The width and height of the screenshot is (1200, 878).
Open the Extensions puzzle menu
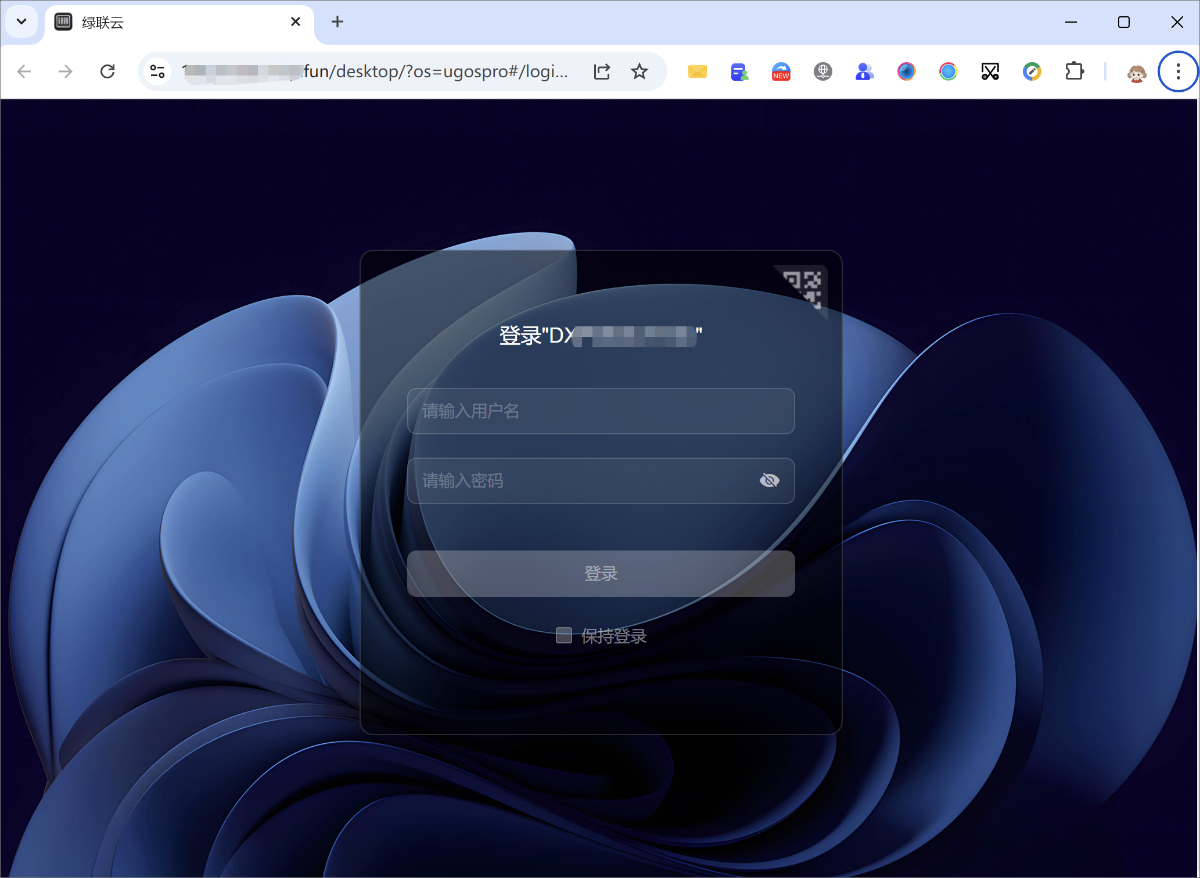point(1074,72)
